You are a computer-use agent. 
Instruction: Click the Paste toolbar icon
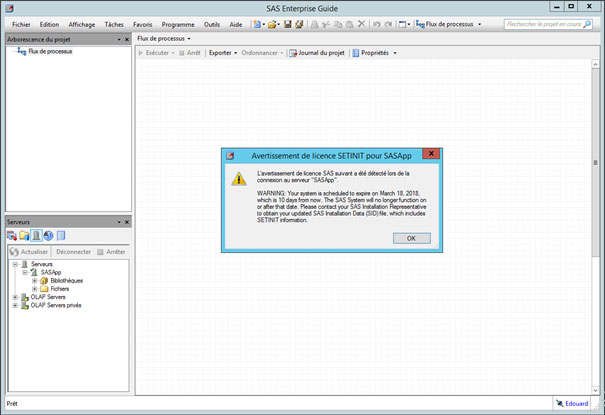pyautogui.click(x=350, y=24)
